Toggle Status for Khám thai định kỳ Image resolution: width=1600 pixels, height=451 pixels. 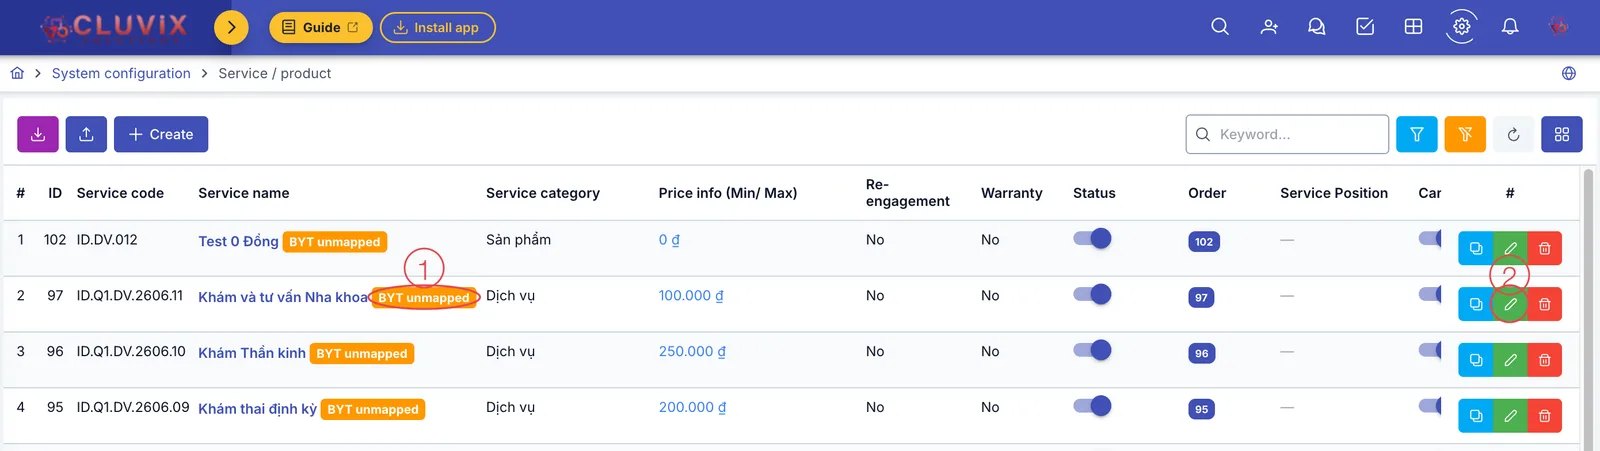tap(1092, 407)
